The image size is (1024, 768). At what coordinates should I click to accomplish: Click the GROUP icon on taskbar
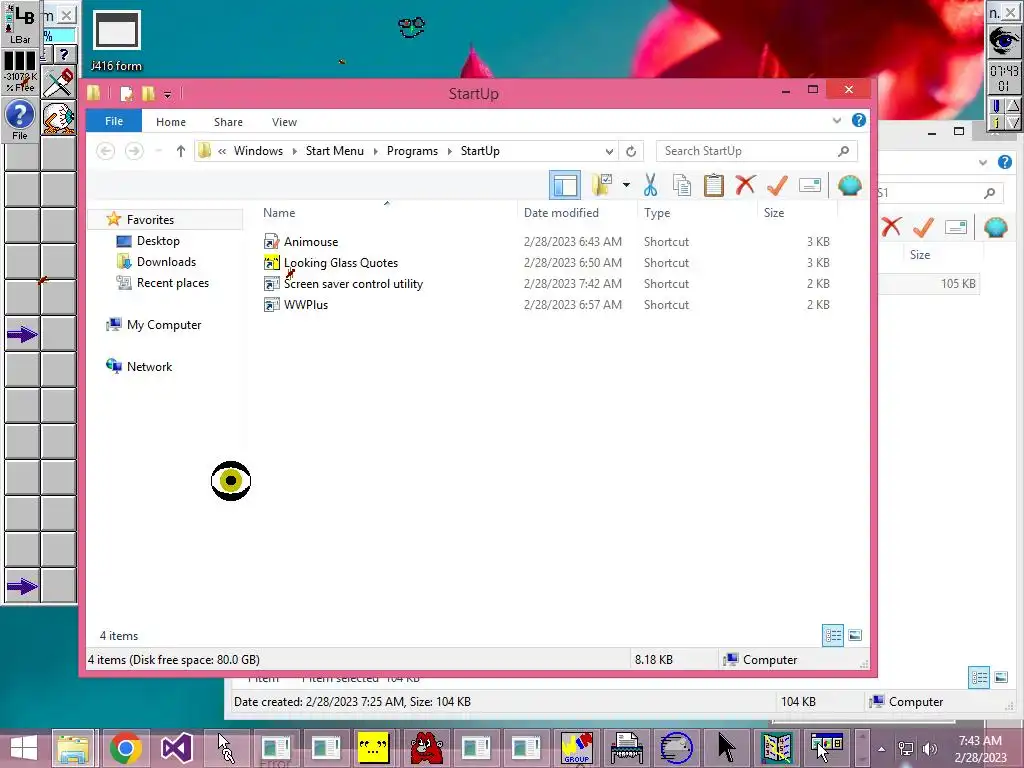[577, 748]
